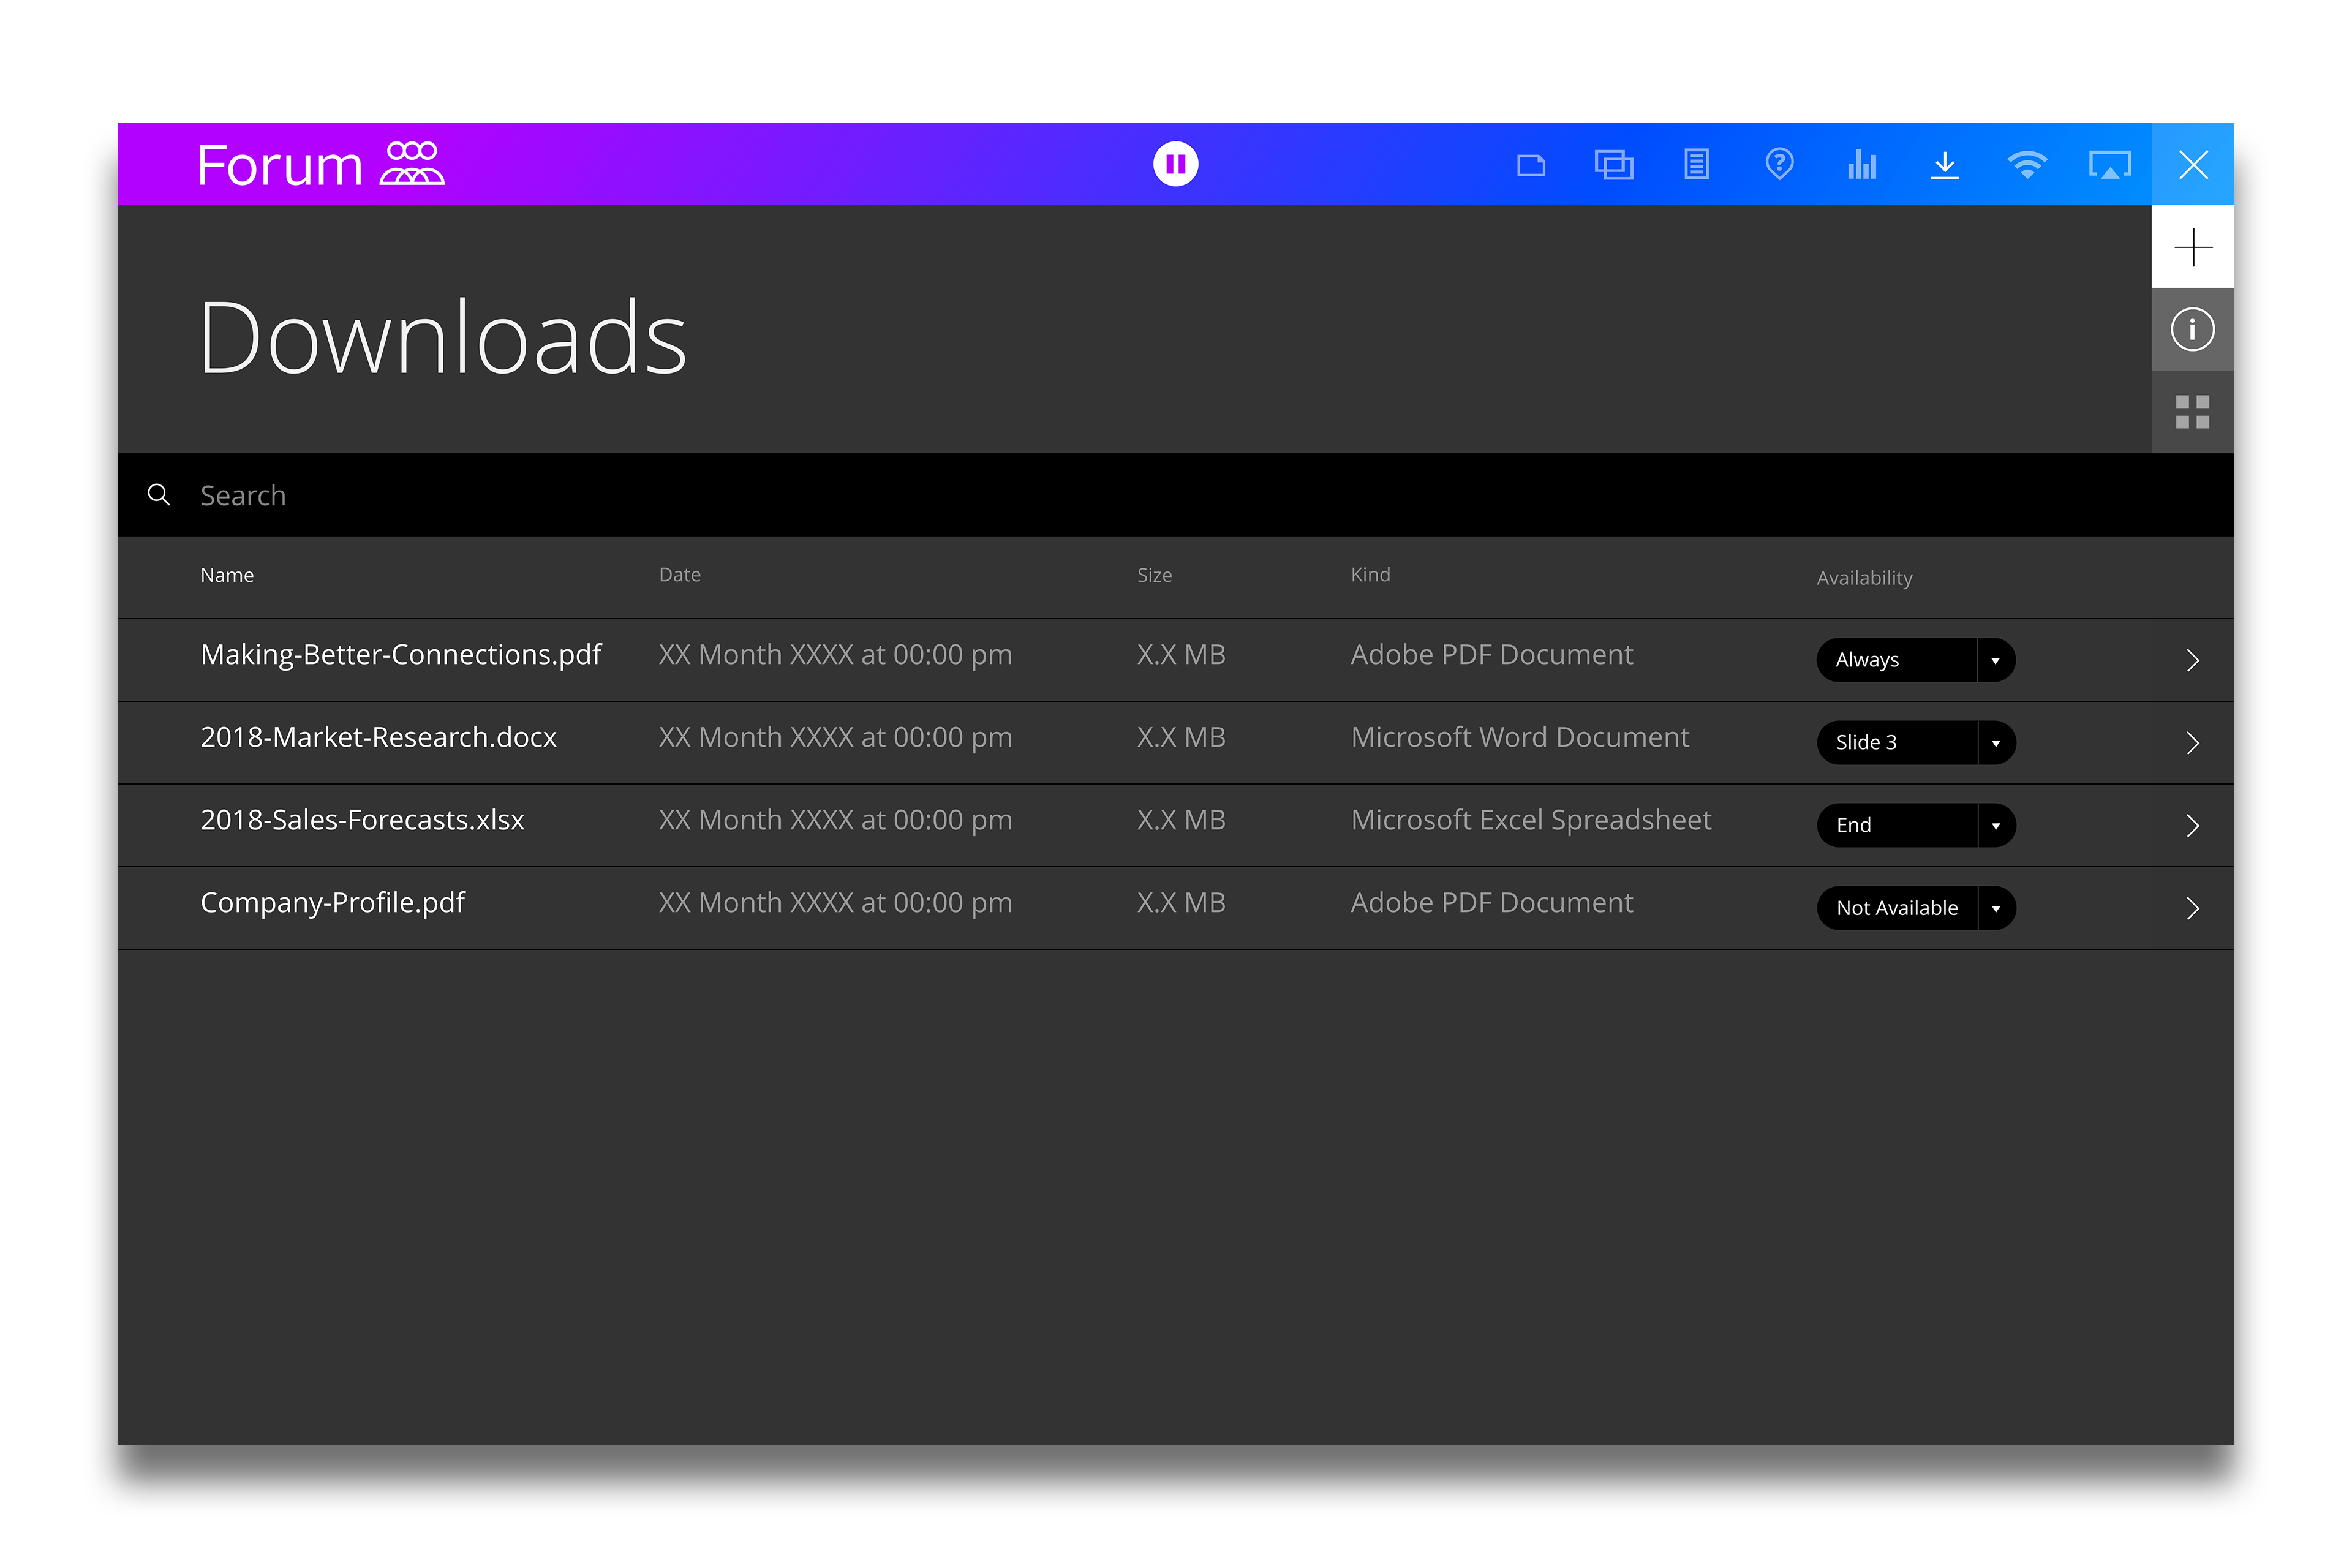Sort by the Availability column header
2352x1568 pixels.
[x=1864, y=578]
